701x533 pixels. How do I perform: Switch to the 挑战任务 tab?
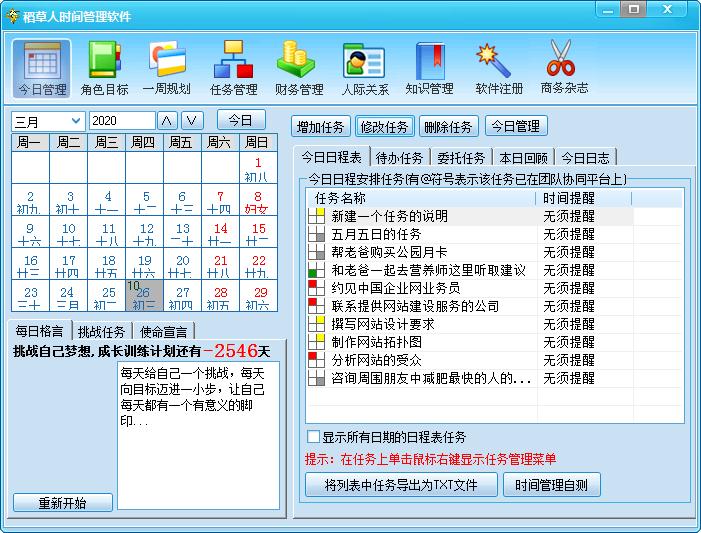(x=102, y=331)
